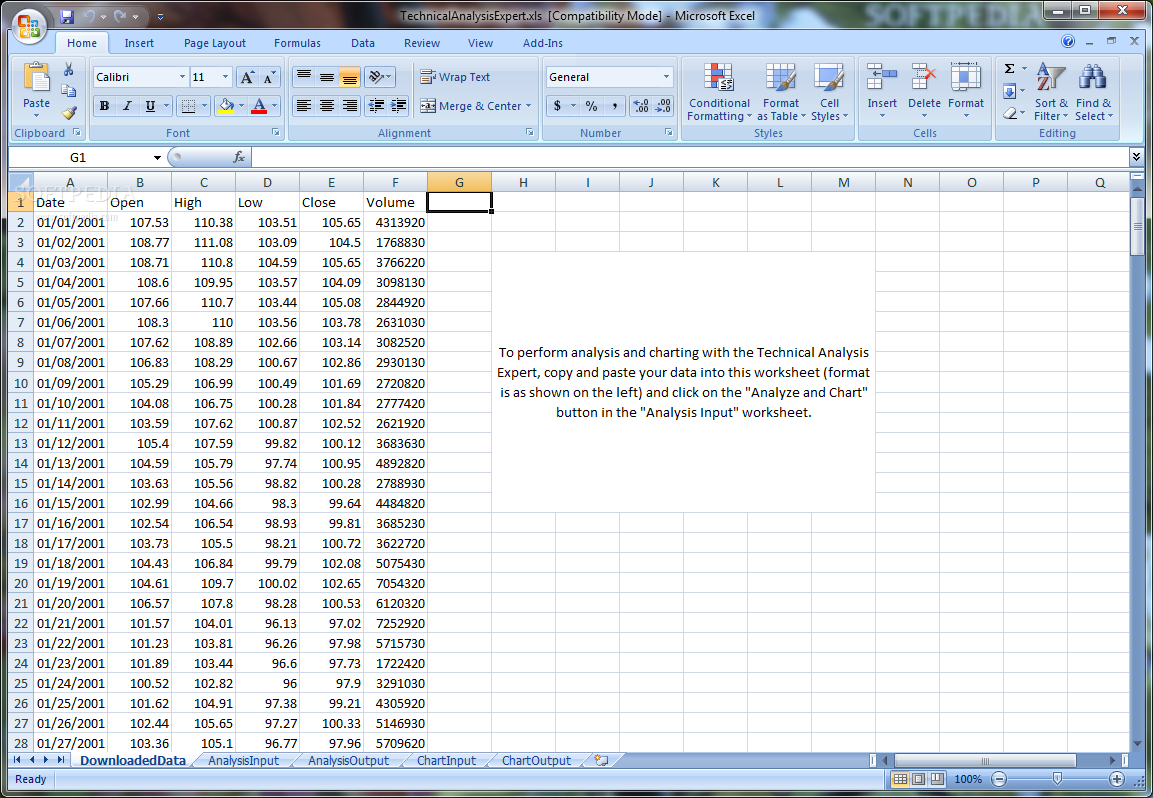Toggle Italic formatting

pyautogui.click(x=127, y=106)
